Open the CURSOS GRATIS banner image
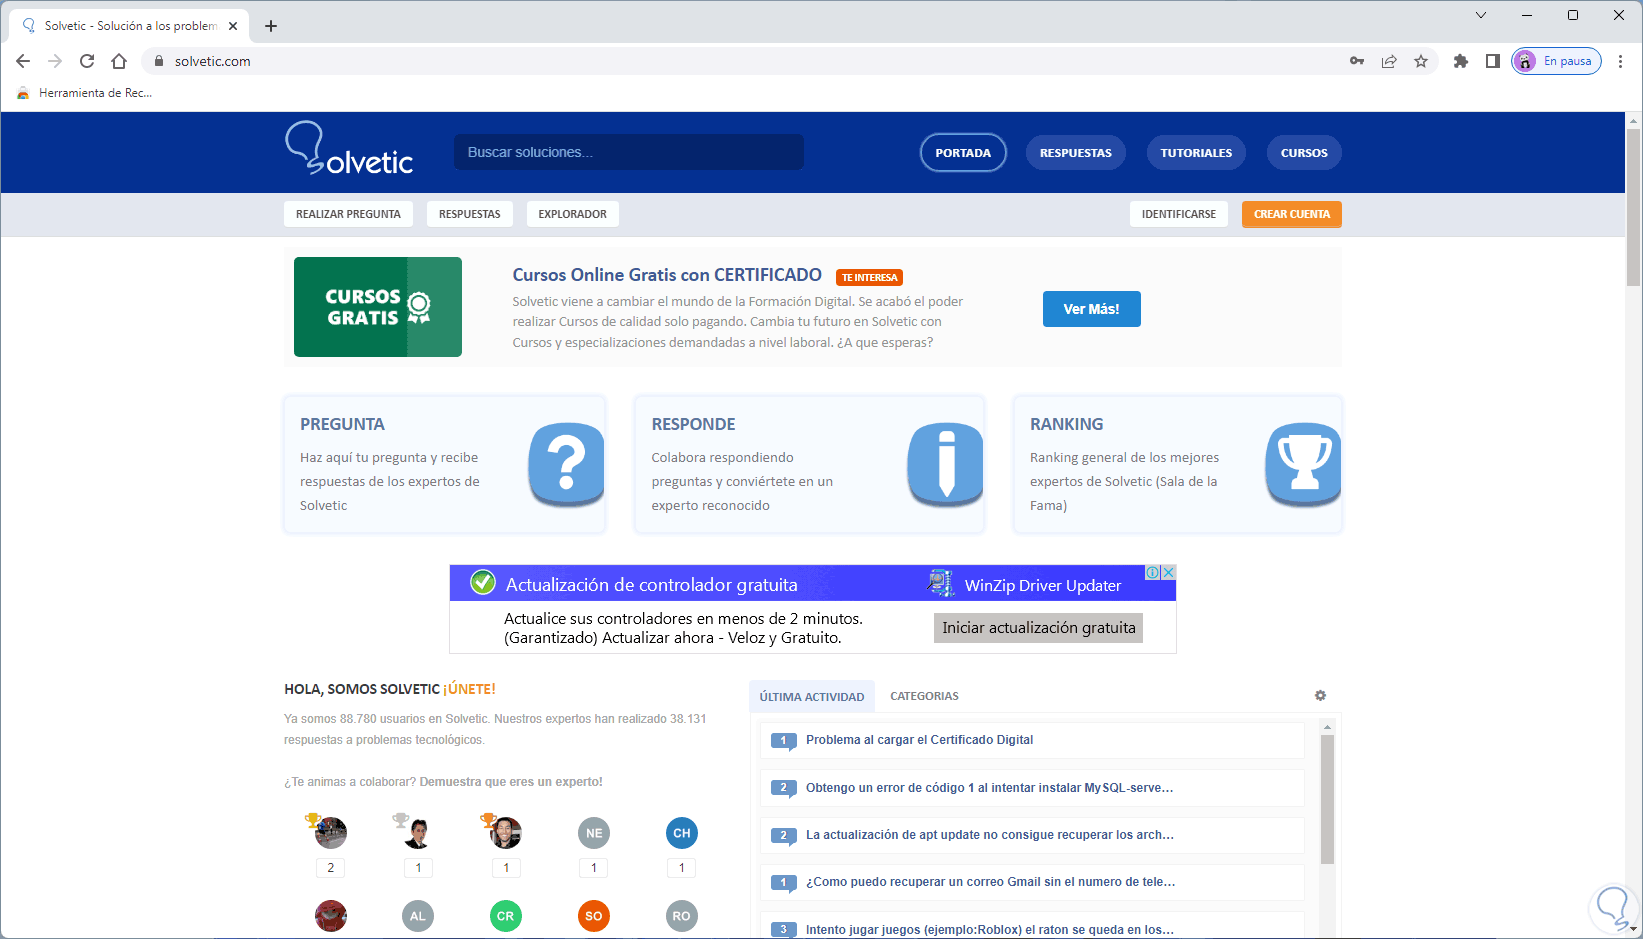Screen dimensions: 1643x939 (378, 307)
